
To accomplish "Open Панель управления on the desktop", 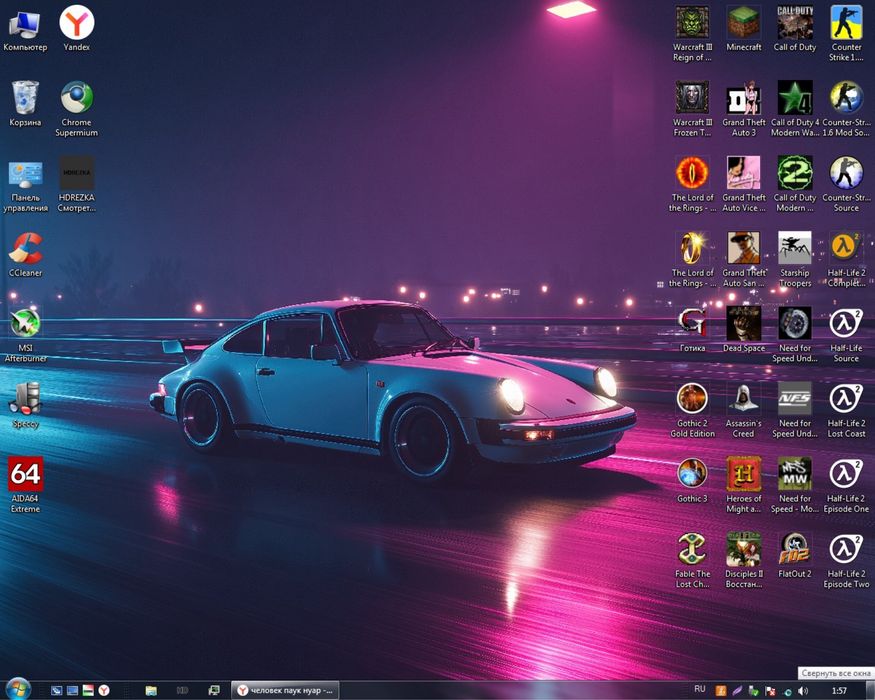I will 25,186.
